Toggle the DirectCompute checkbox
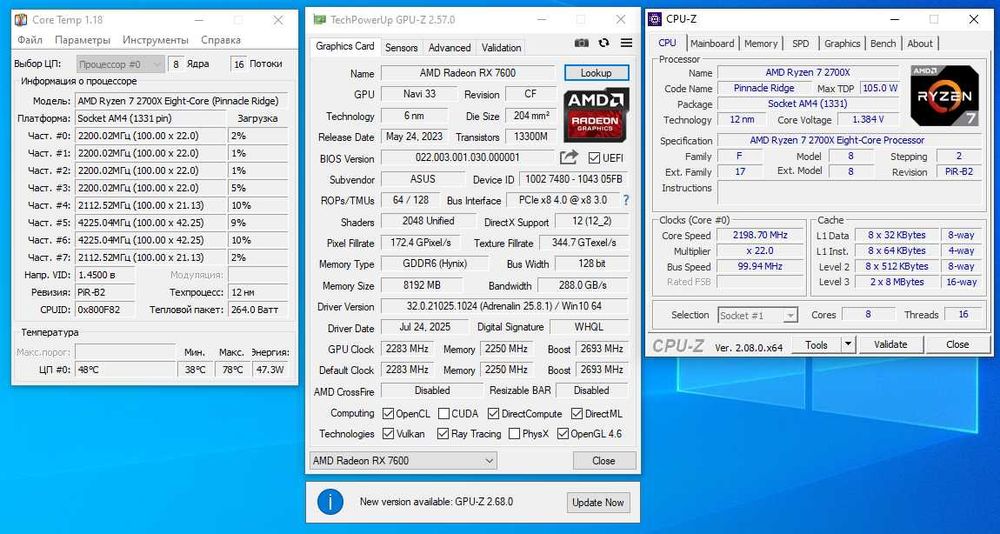 pos(493,413)
